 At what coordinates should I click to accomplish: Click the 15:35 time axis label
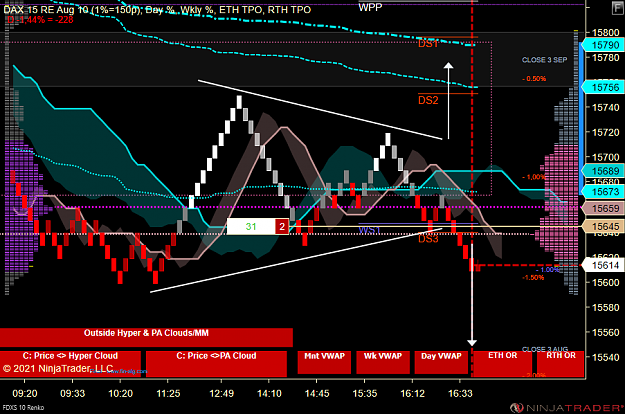365,394
